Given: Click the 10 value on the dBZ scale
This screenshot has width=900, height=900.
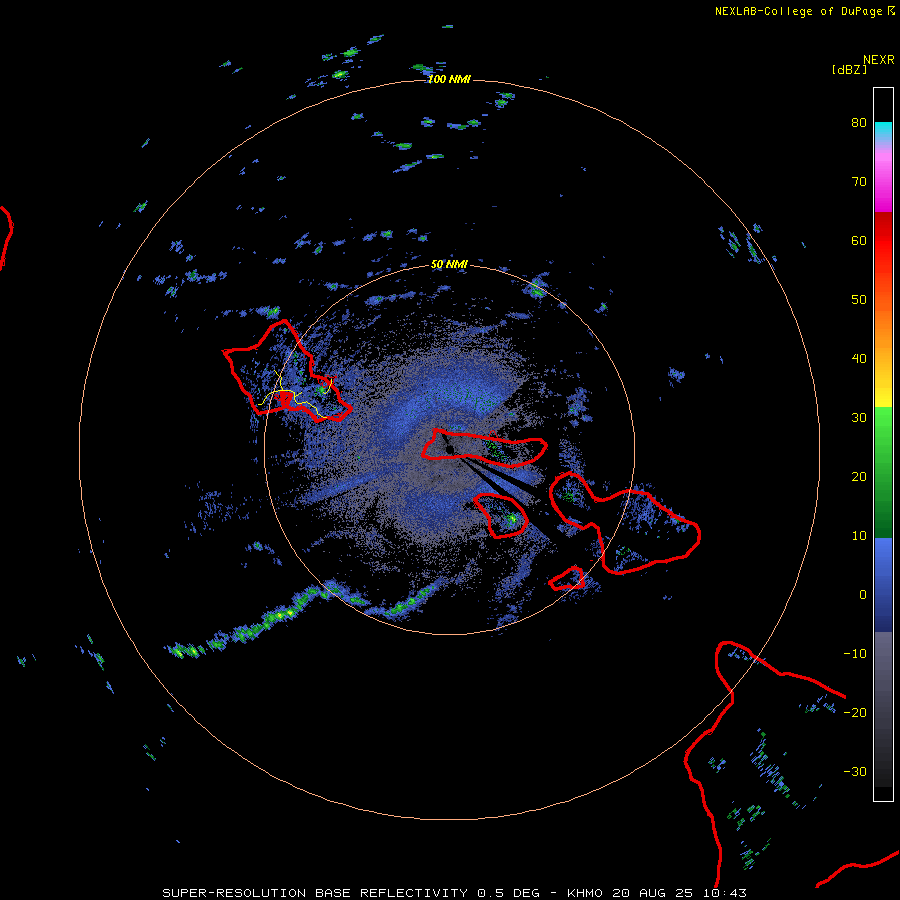Looking at the screenshot, I should tap(859, 536).
